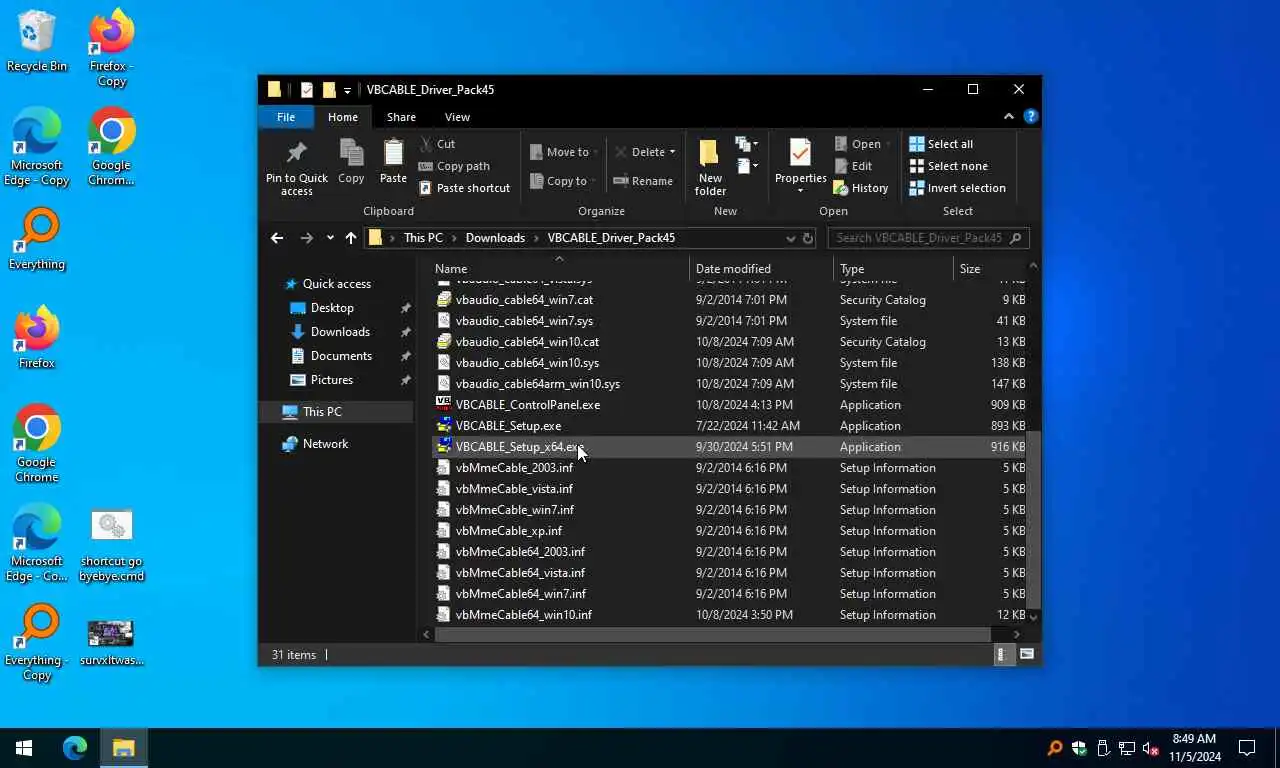1280x768 pixels.
Task: Click the horizontal scrollbar of file list
Action: 712,634
